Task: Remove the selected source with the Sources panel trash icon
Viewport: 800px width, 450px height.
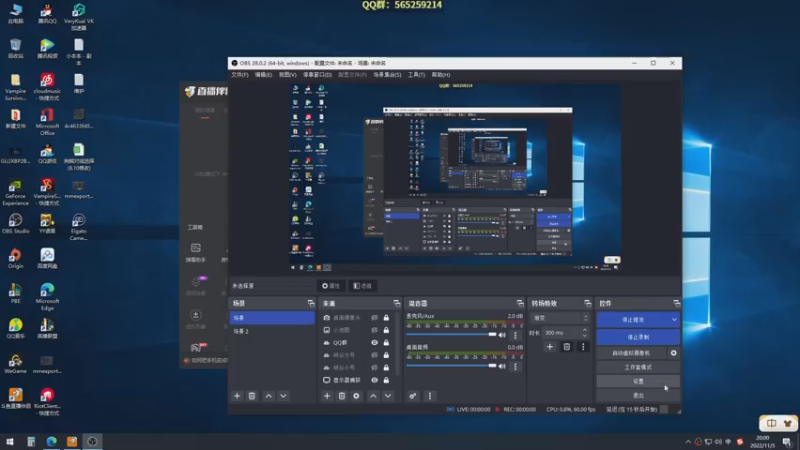Action: point(342,396)
